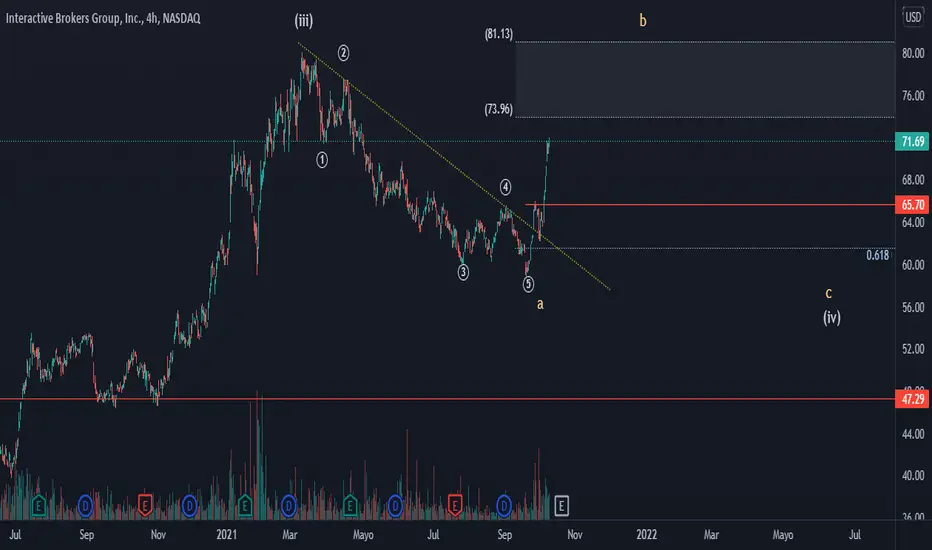Select the (iii) wave label at the peak
The height and width of the screenshot is (550, 932).
[x=304, y=21]
